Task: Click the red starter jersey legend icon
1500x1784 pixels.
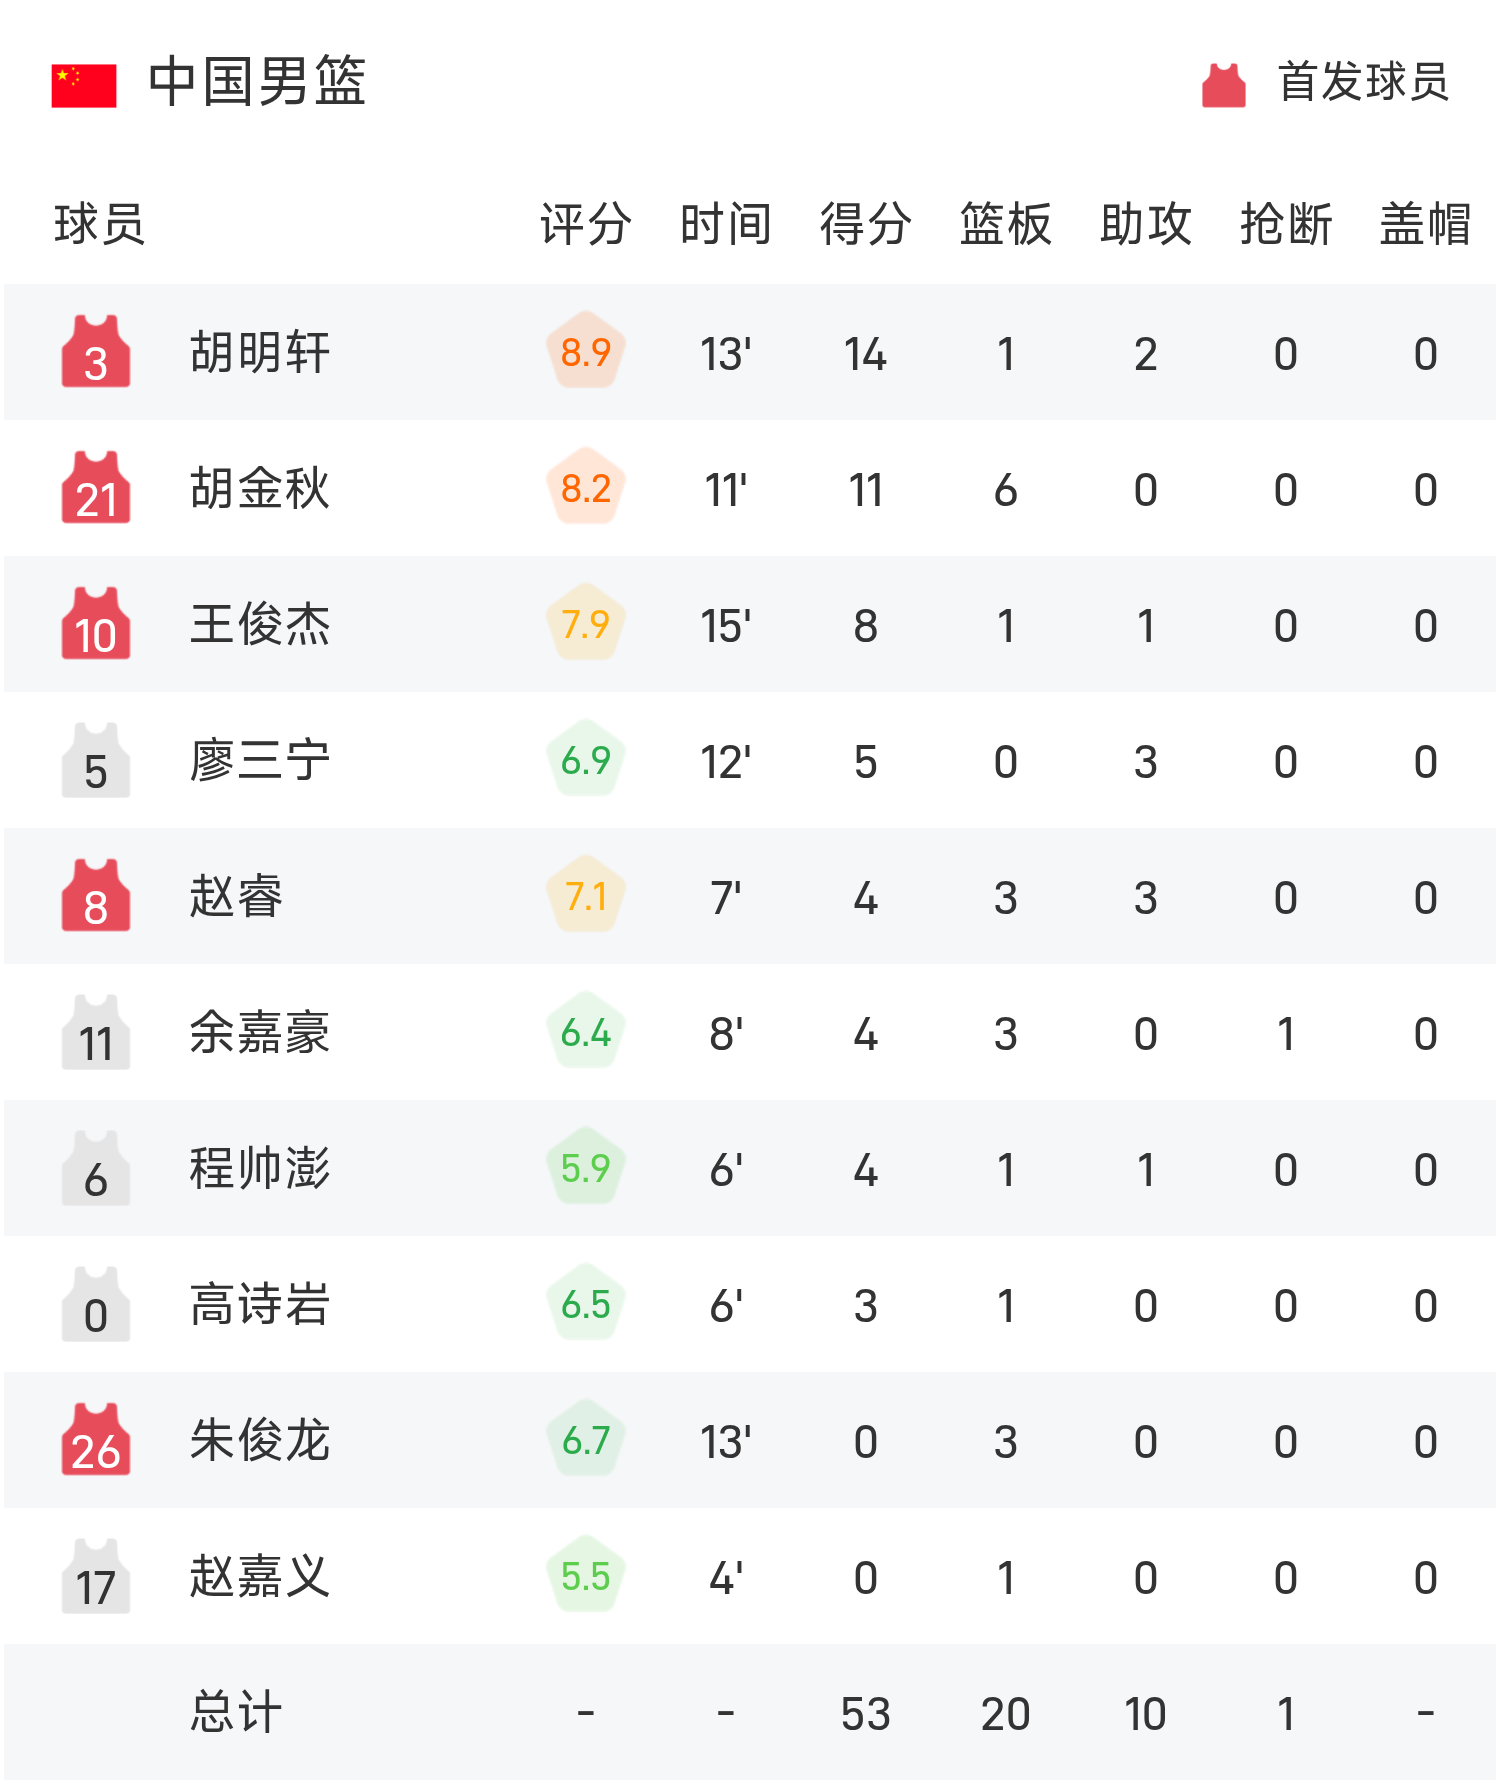Action: 1223,85
